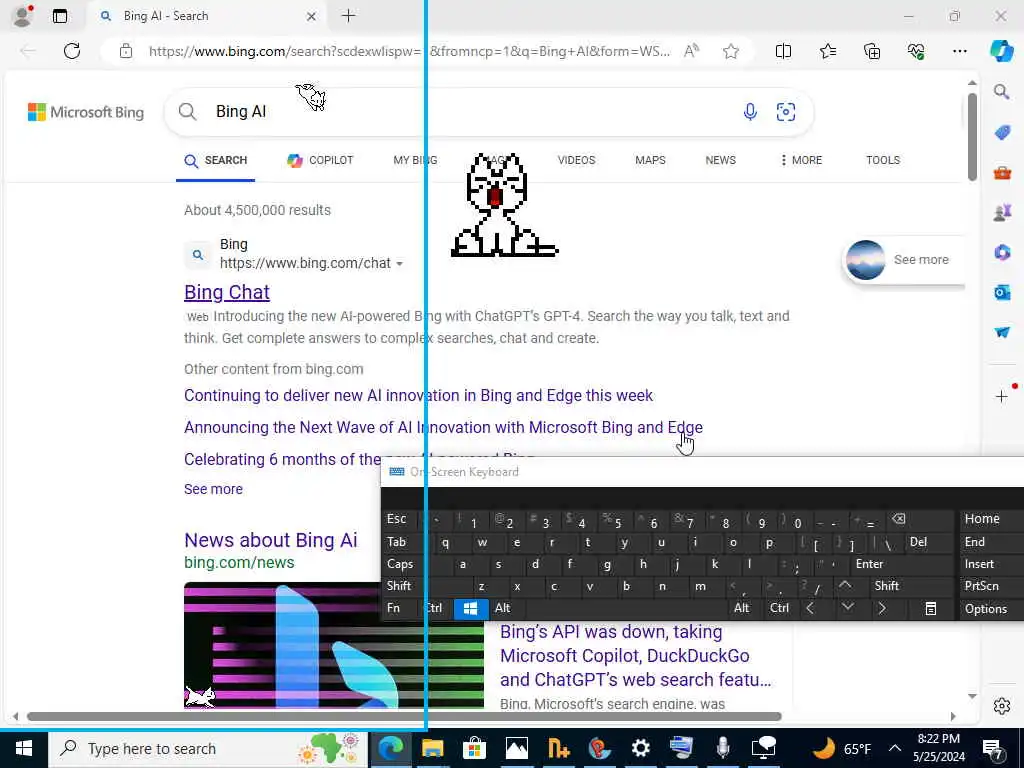The height and width of the screenshot is (768, 1024).
Task: Click the horizontal page scrollbar
Action: coord(404,716)
